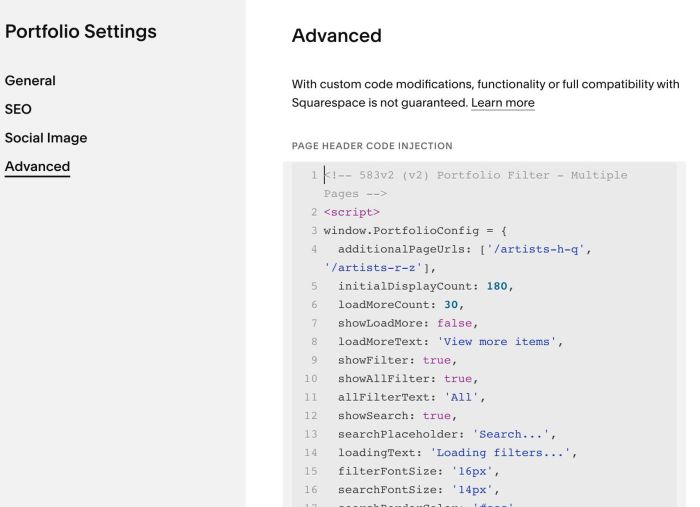Click the searchPlaceholder 'Search...' string
Image resolution: width=700 pixels, height=507 pixels.
pyautogui.click(x=511, y=435)
